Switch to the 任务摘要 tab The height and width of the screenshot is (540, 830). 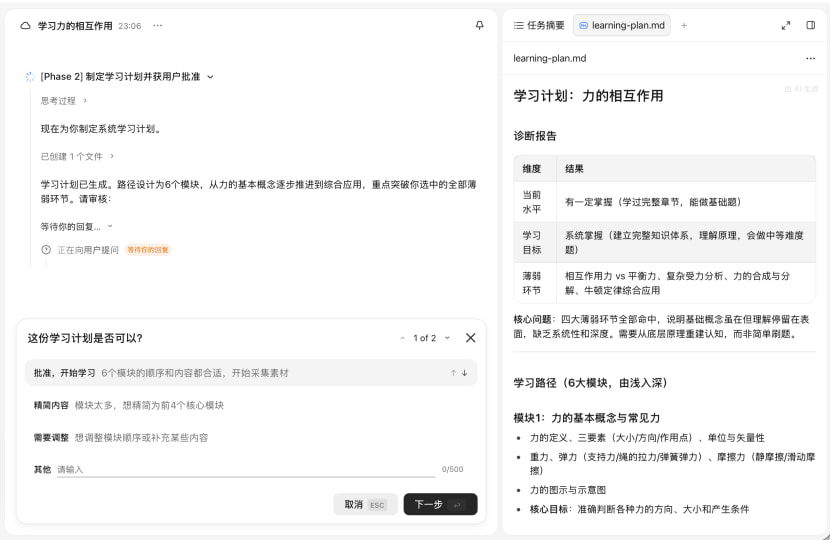(x=539, y=25)
